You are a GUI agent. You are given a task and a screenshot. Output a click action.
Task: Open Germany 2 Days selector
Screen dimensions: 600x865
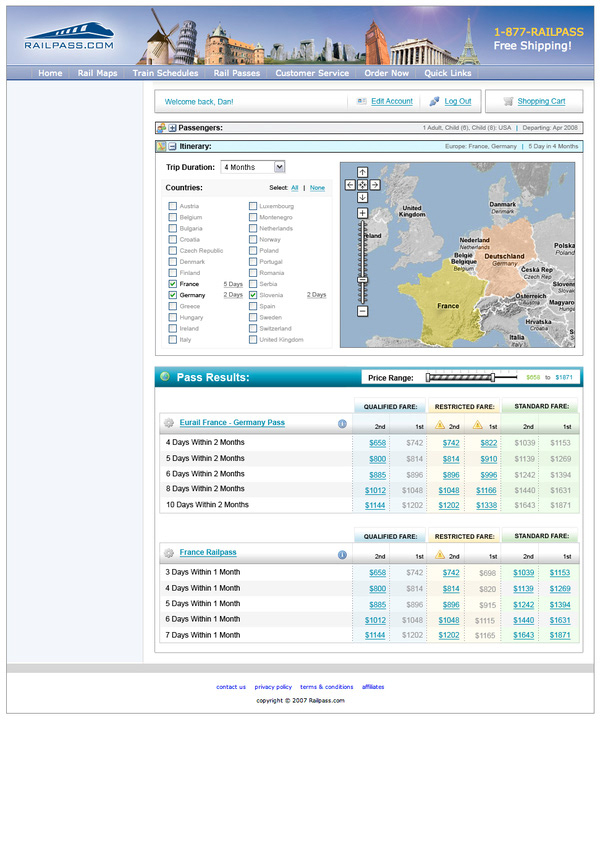(233, 295)
